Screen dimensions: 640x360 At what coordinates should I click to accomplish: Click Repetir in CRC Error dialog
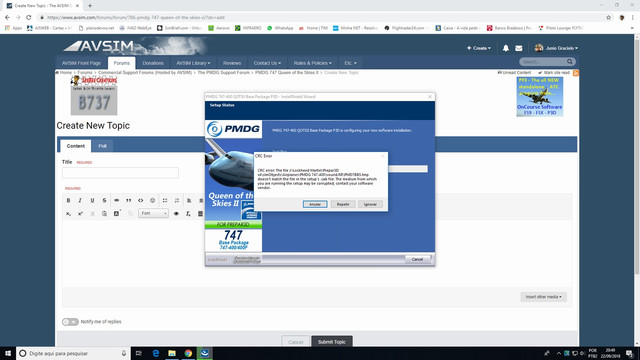point(343,204)
